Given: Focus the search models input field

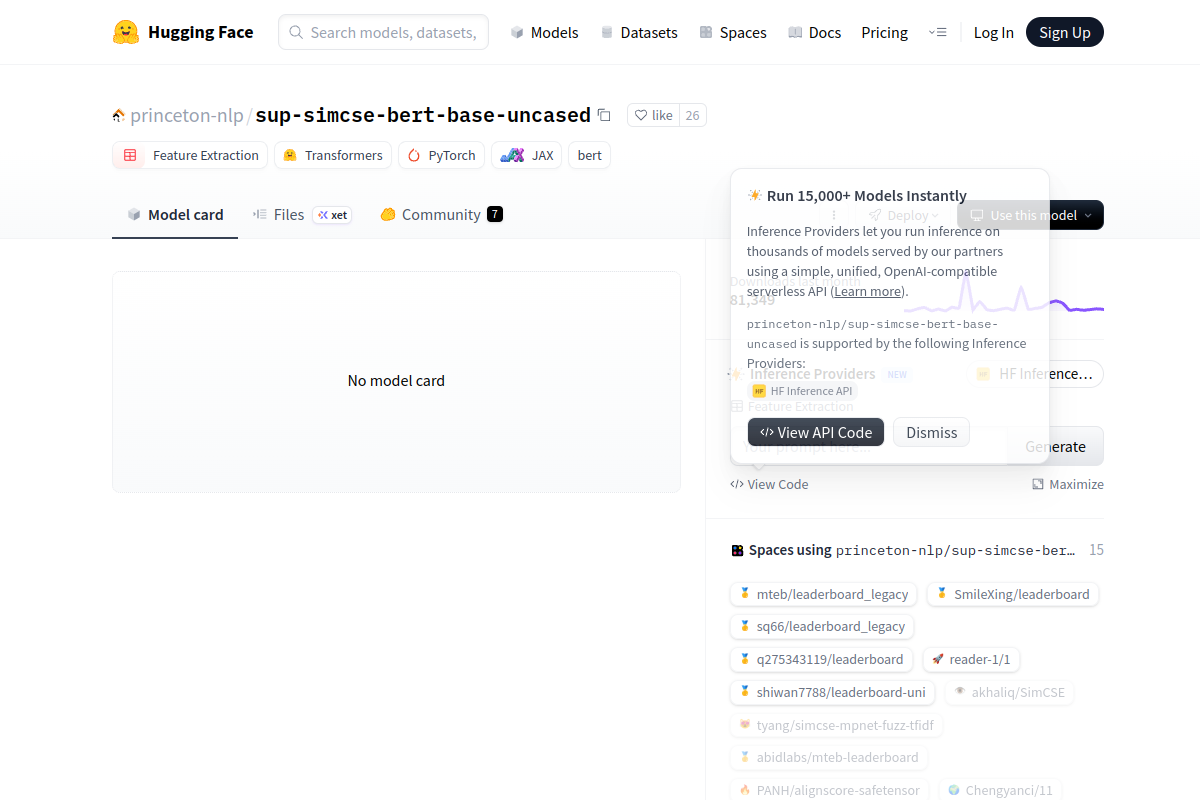Looking at the screenshot, I should [392, 32].
